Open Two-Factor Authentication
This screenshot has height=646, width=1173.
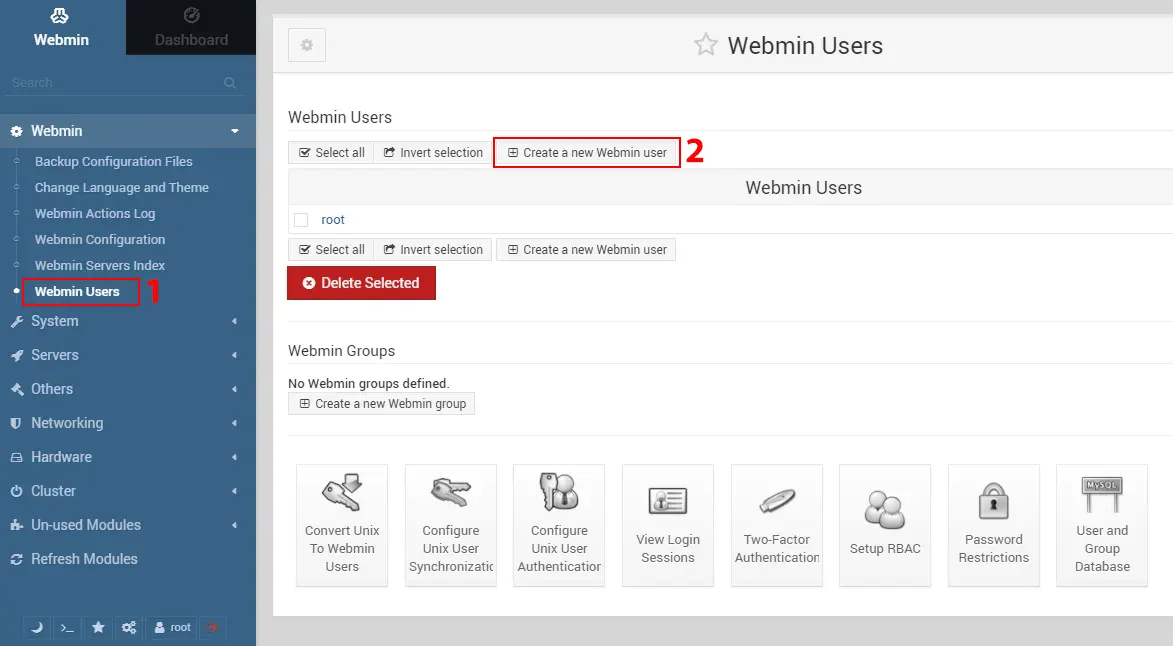click(x=777, y=525)
